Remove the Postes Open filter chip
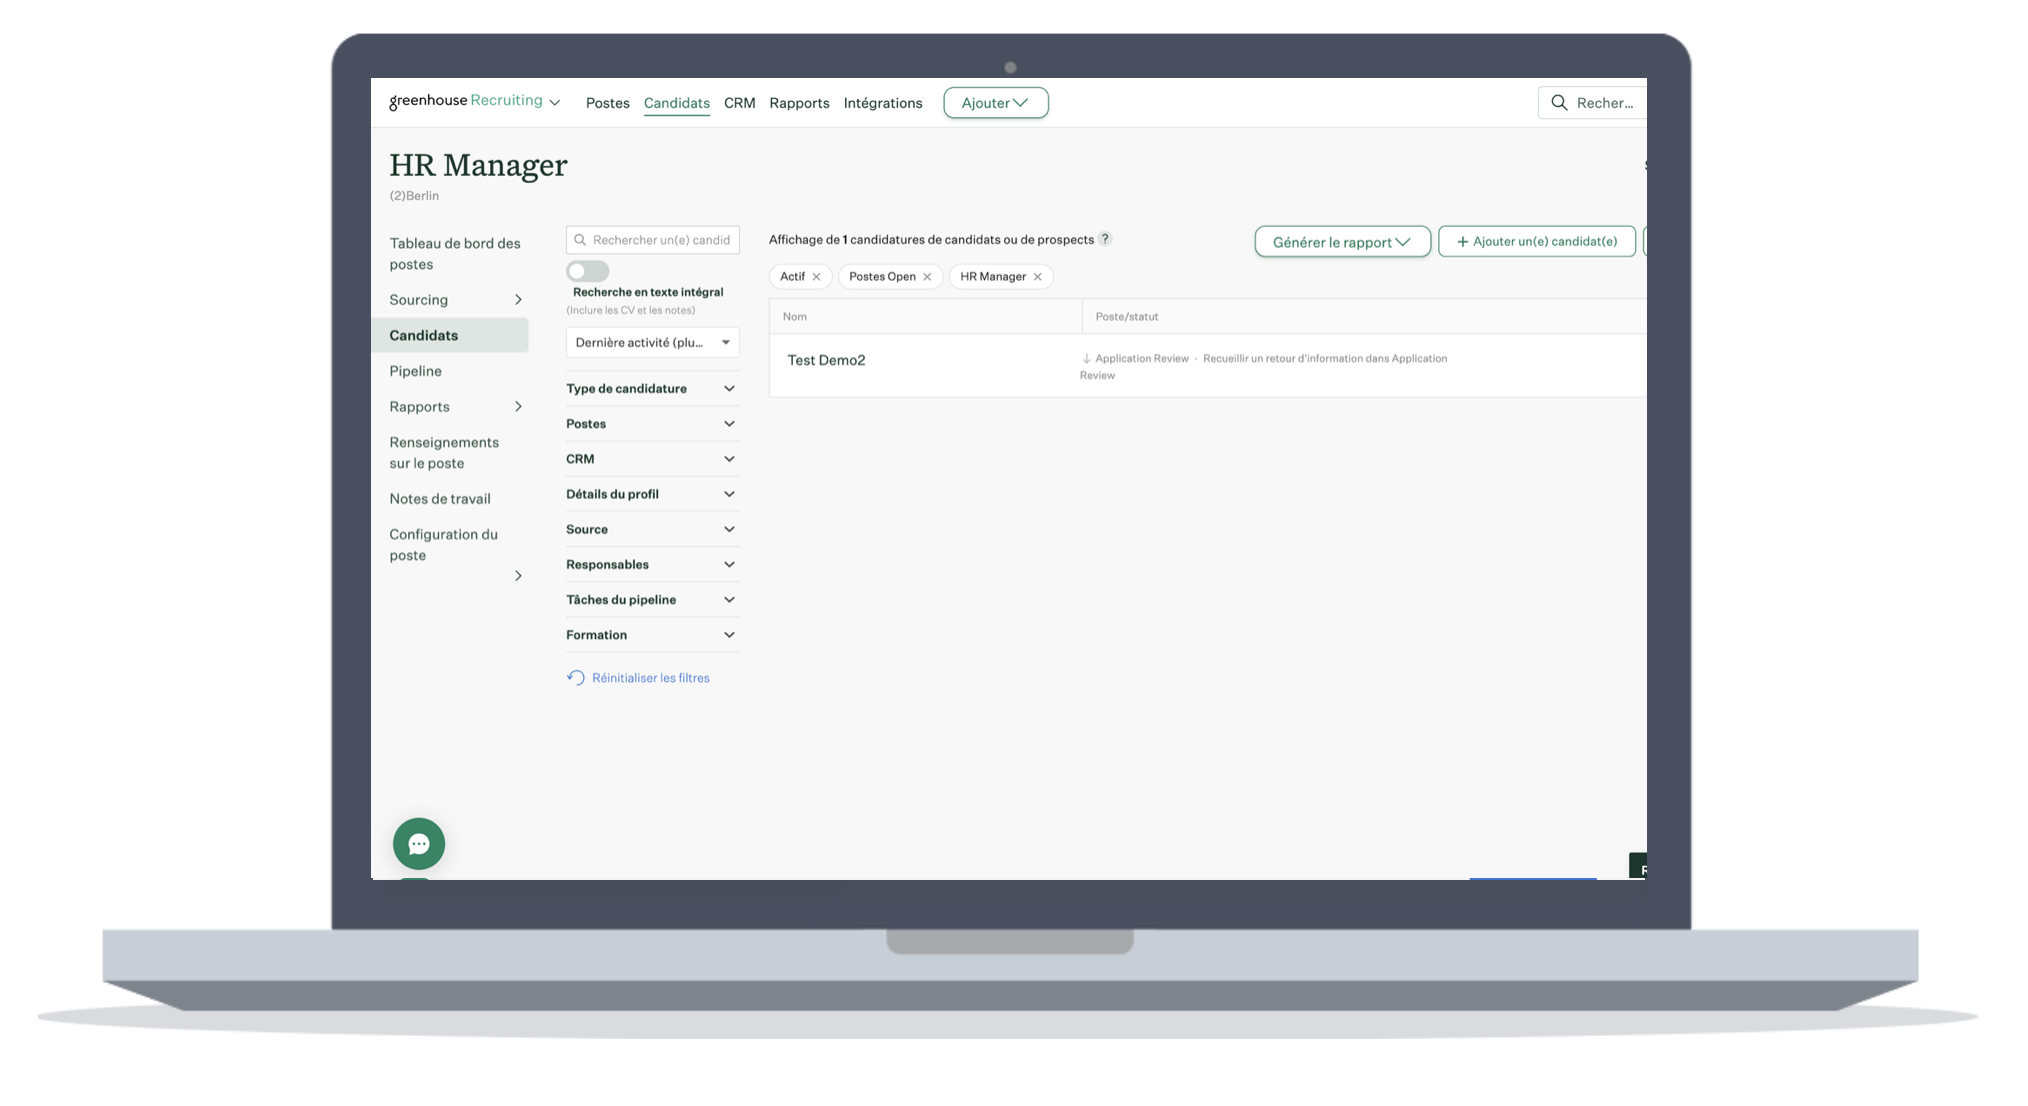Screen dimensions: 2028x1106 [927, 277]
